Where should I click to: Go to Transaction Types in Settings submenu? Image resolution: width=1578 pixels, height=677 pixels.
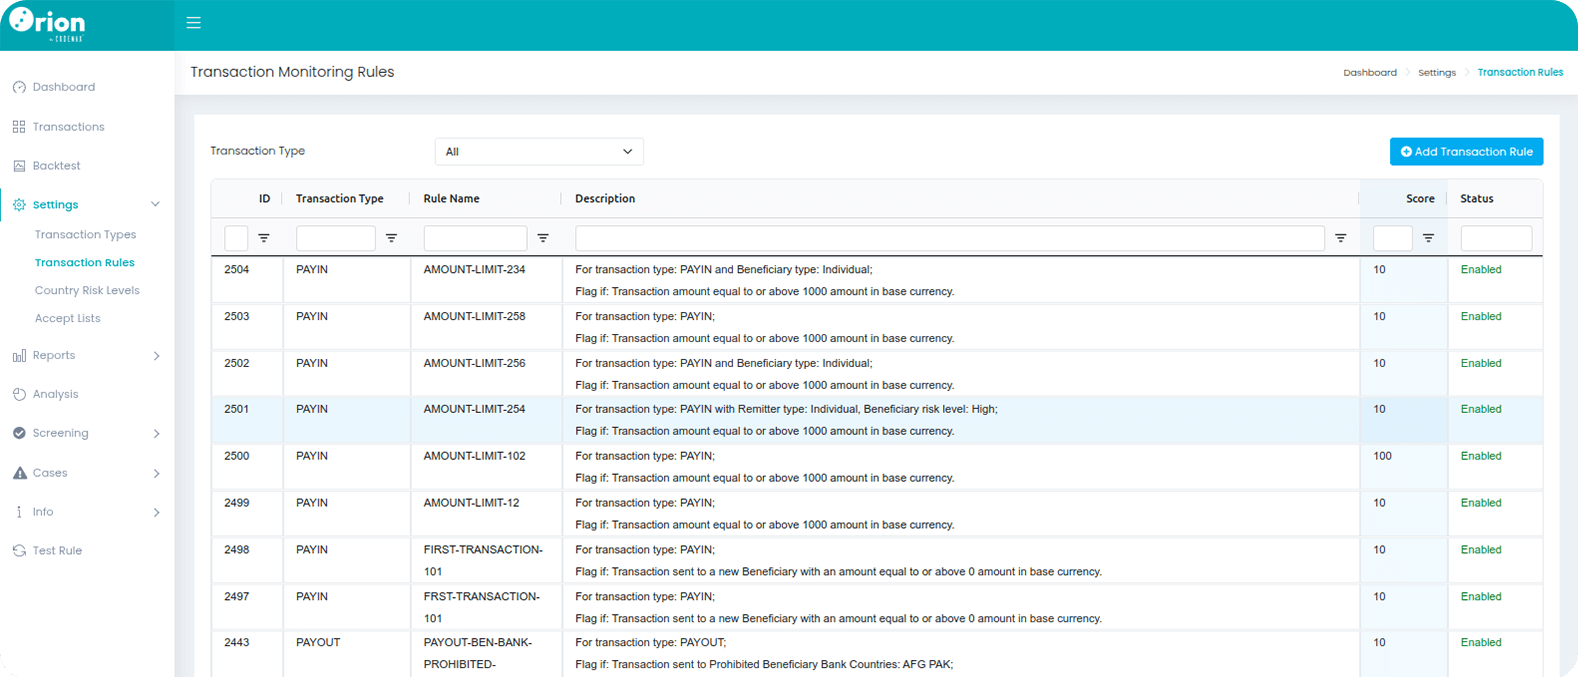tap(85, 235)
